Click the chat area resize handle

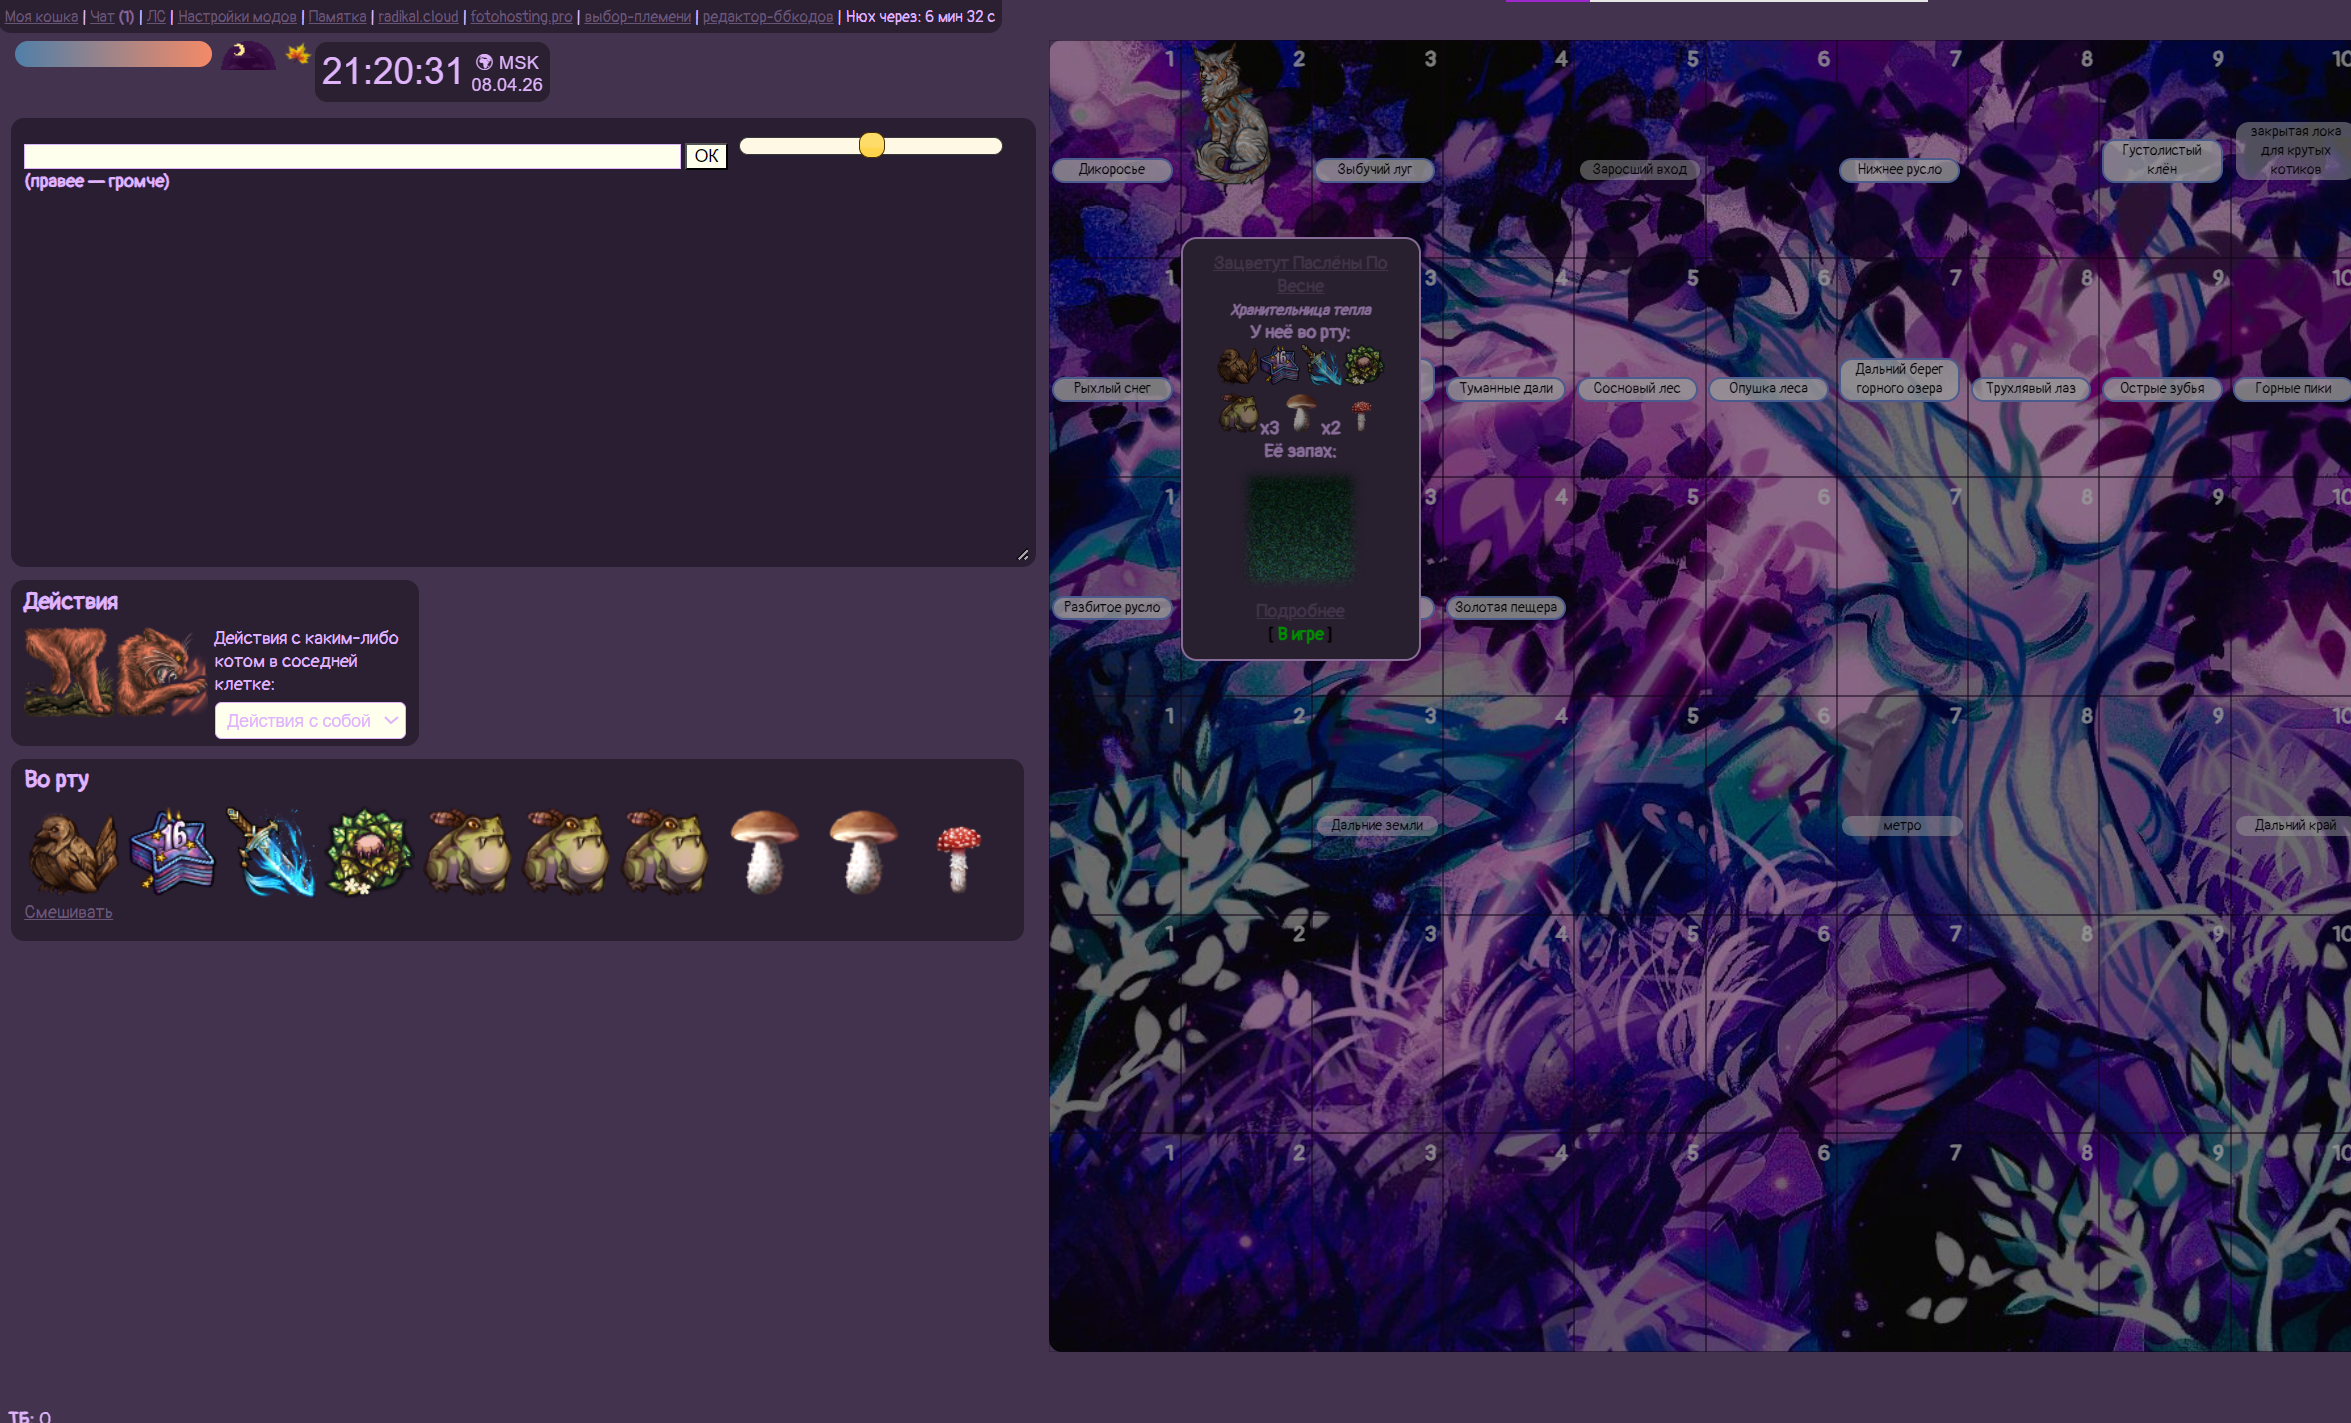coord(1023,555)
